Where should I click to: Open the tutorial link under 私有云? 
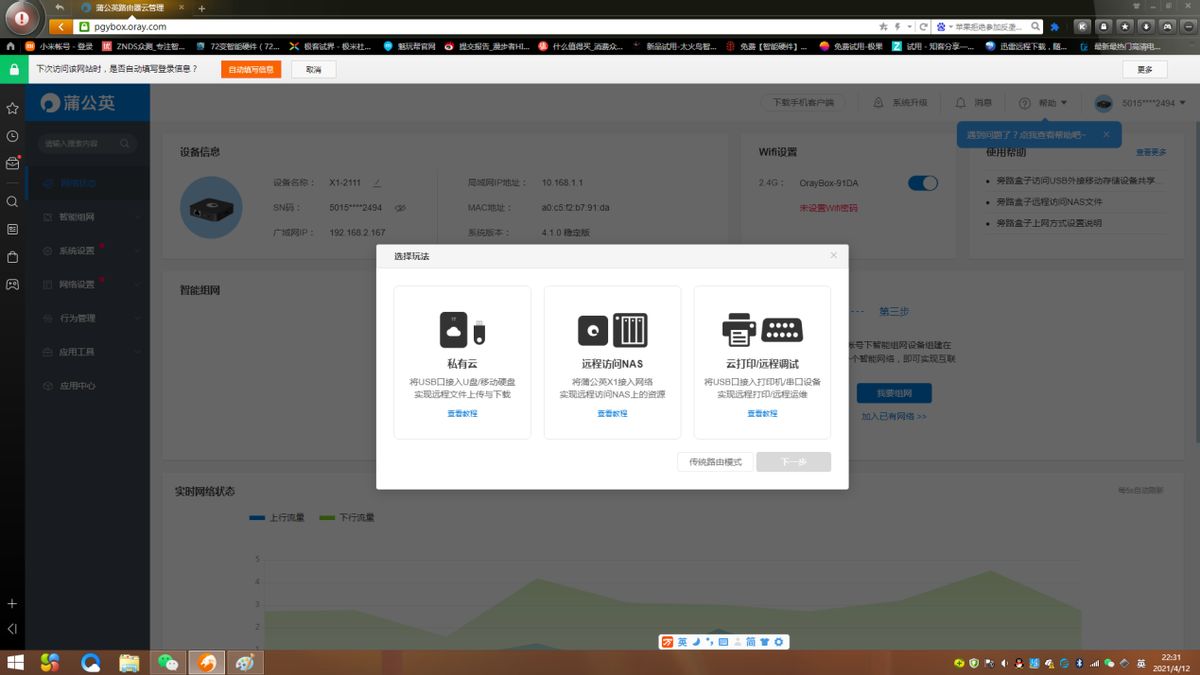coord(462,413)
